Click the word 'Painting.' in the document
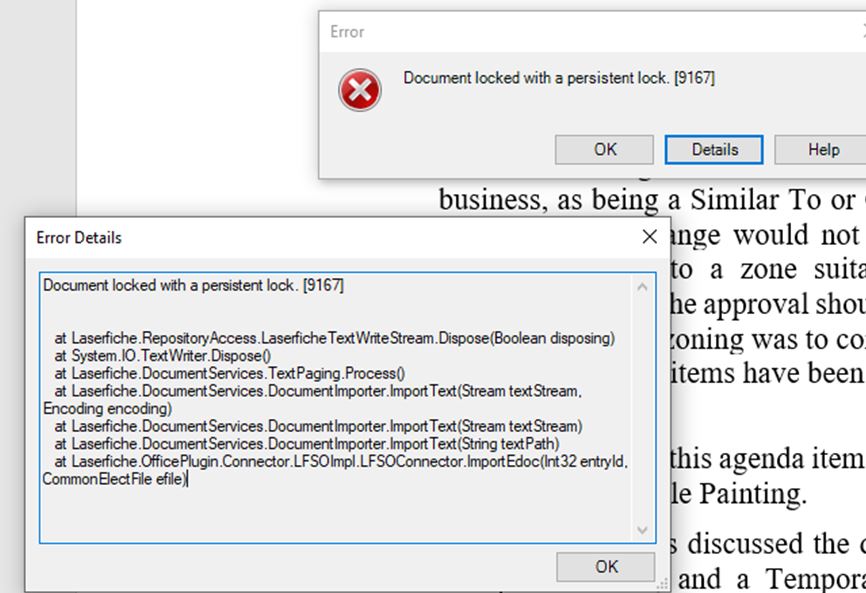This screenshot has width=866, height=593. (753, 494)
